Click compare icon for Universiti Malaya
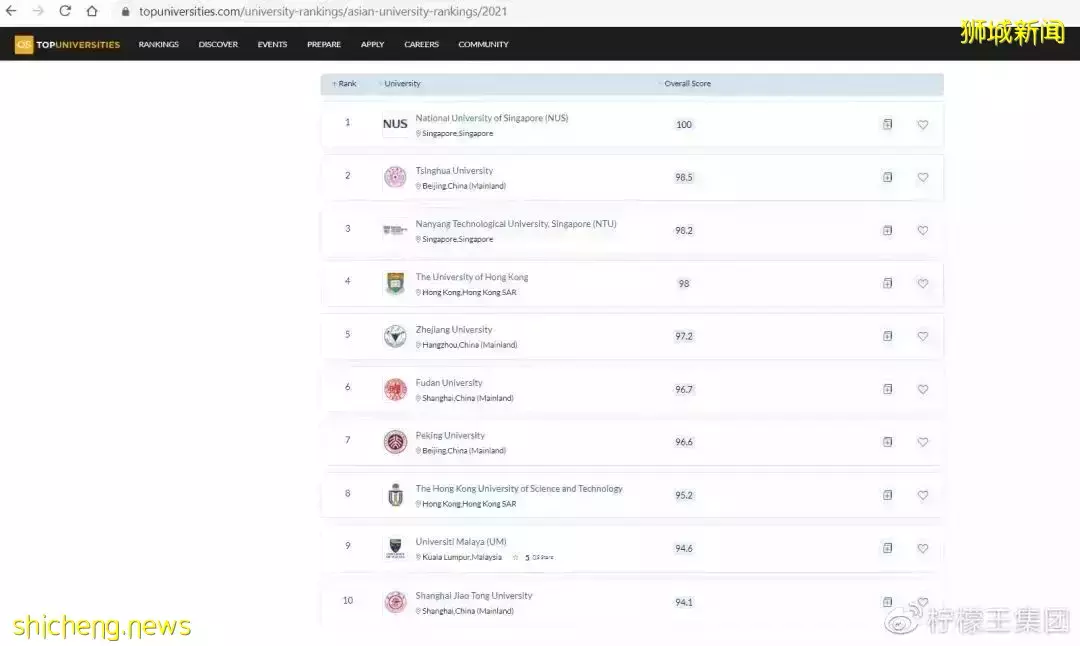1080x646 pixels. (x=887, y=548)
